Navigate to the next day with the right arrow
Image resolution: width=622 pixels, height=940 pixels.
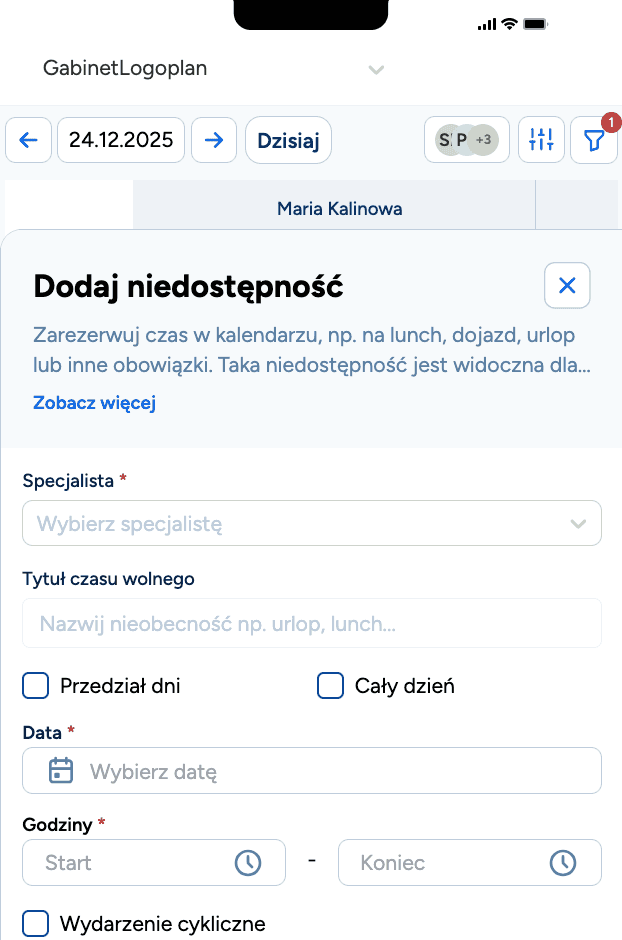click(x=213, y=140)
